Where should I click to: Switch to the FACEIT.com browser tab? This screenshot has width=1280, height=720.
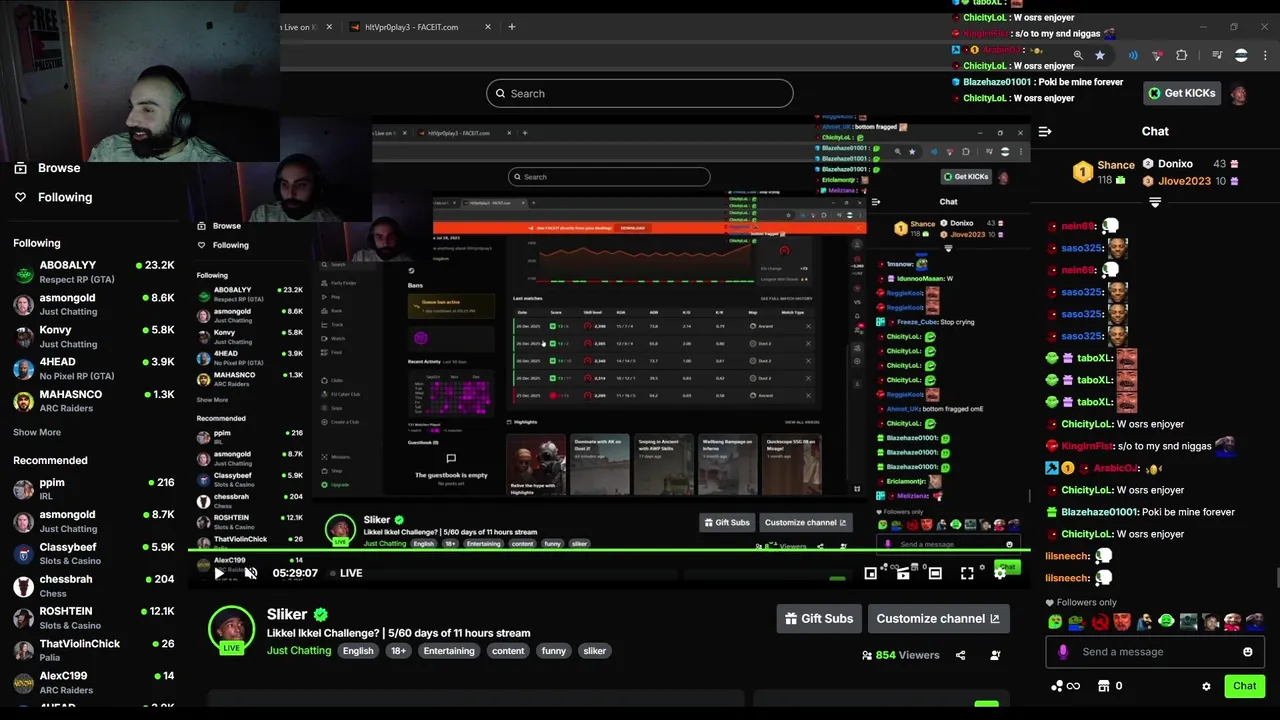(418, 27)
